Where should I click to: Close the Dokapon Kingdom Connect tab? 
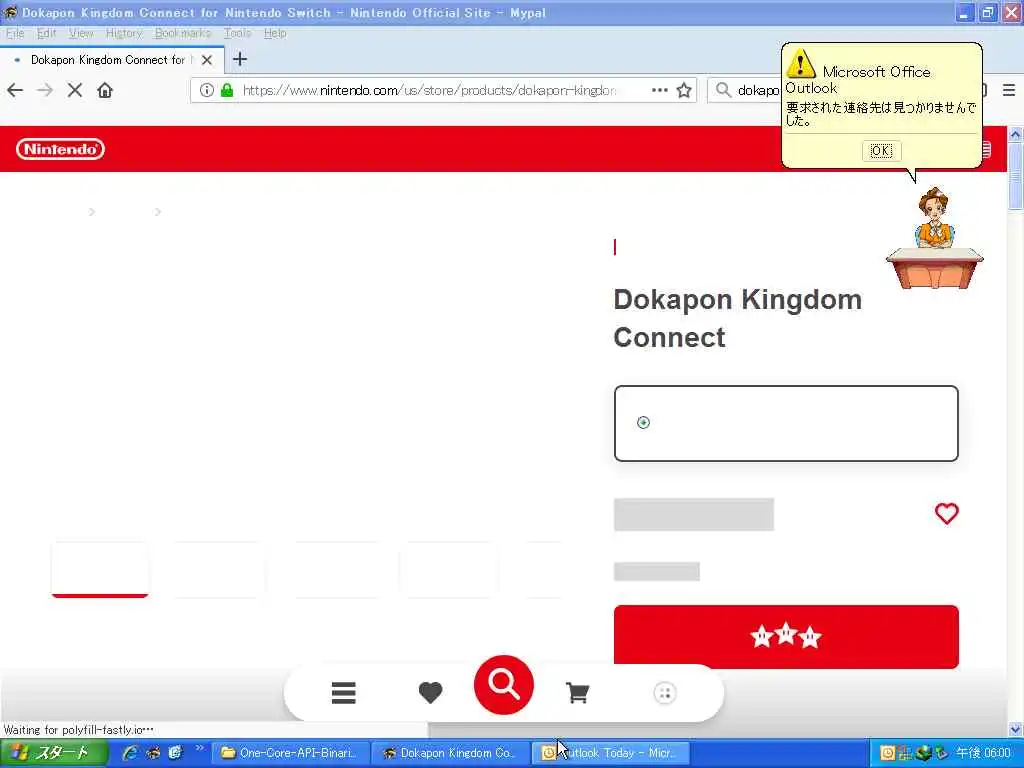[207, 60]
